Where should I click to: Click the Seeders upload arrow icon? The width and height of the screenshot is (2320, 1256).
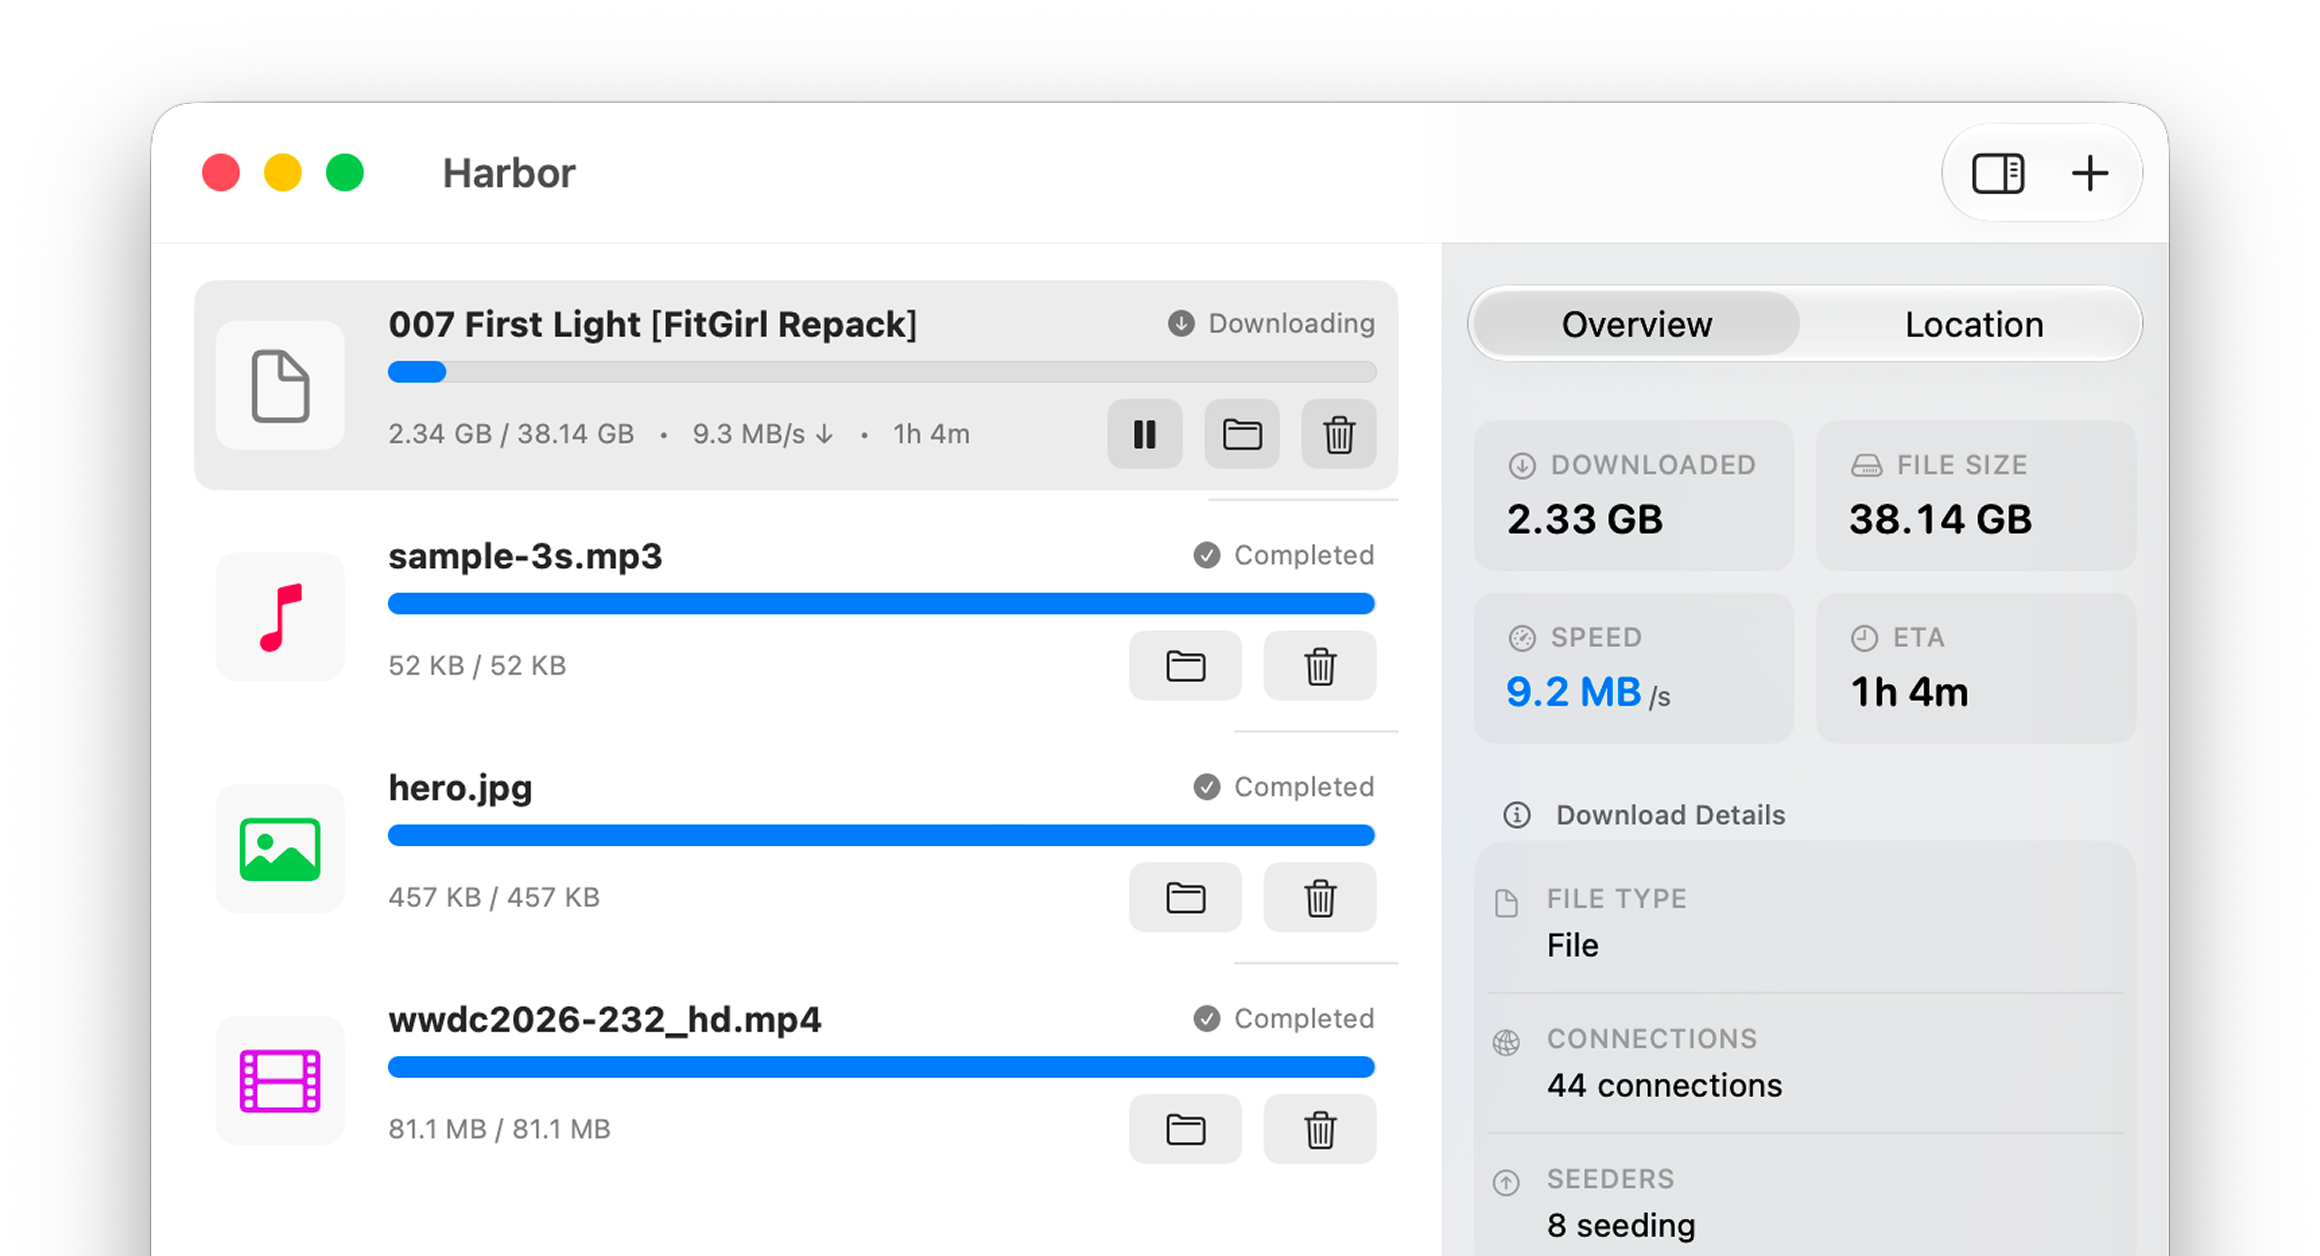(x=1506, y=1183)
